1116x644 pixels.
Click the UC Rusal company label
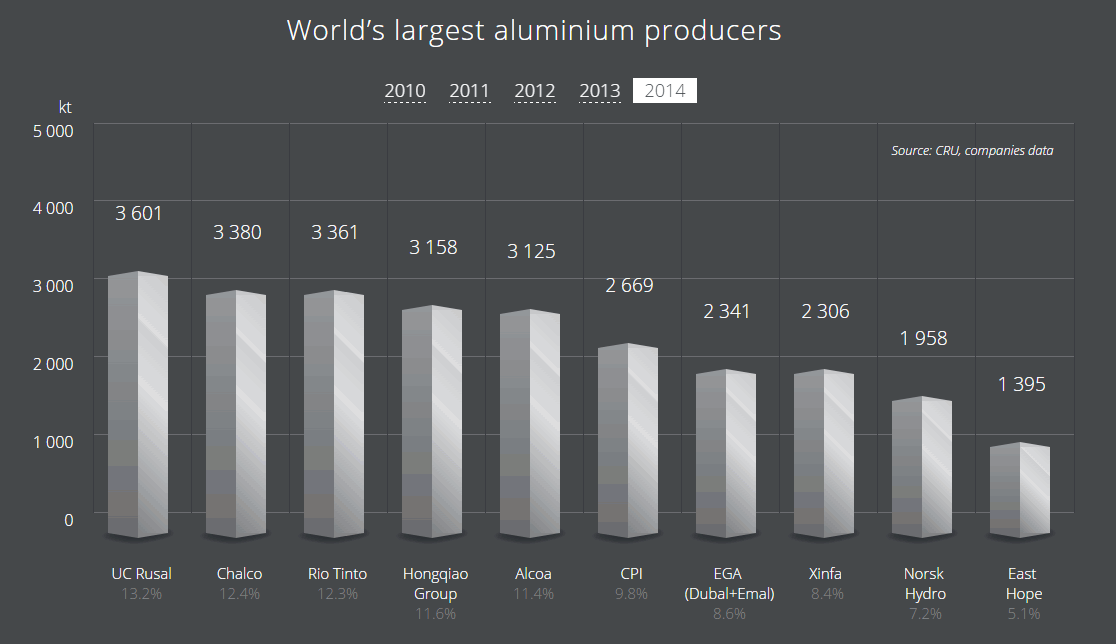click(141, 574)
